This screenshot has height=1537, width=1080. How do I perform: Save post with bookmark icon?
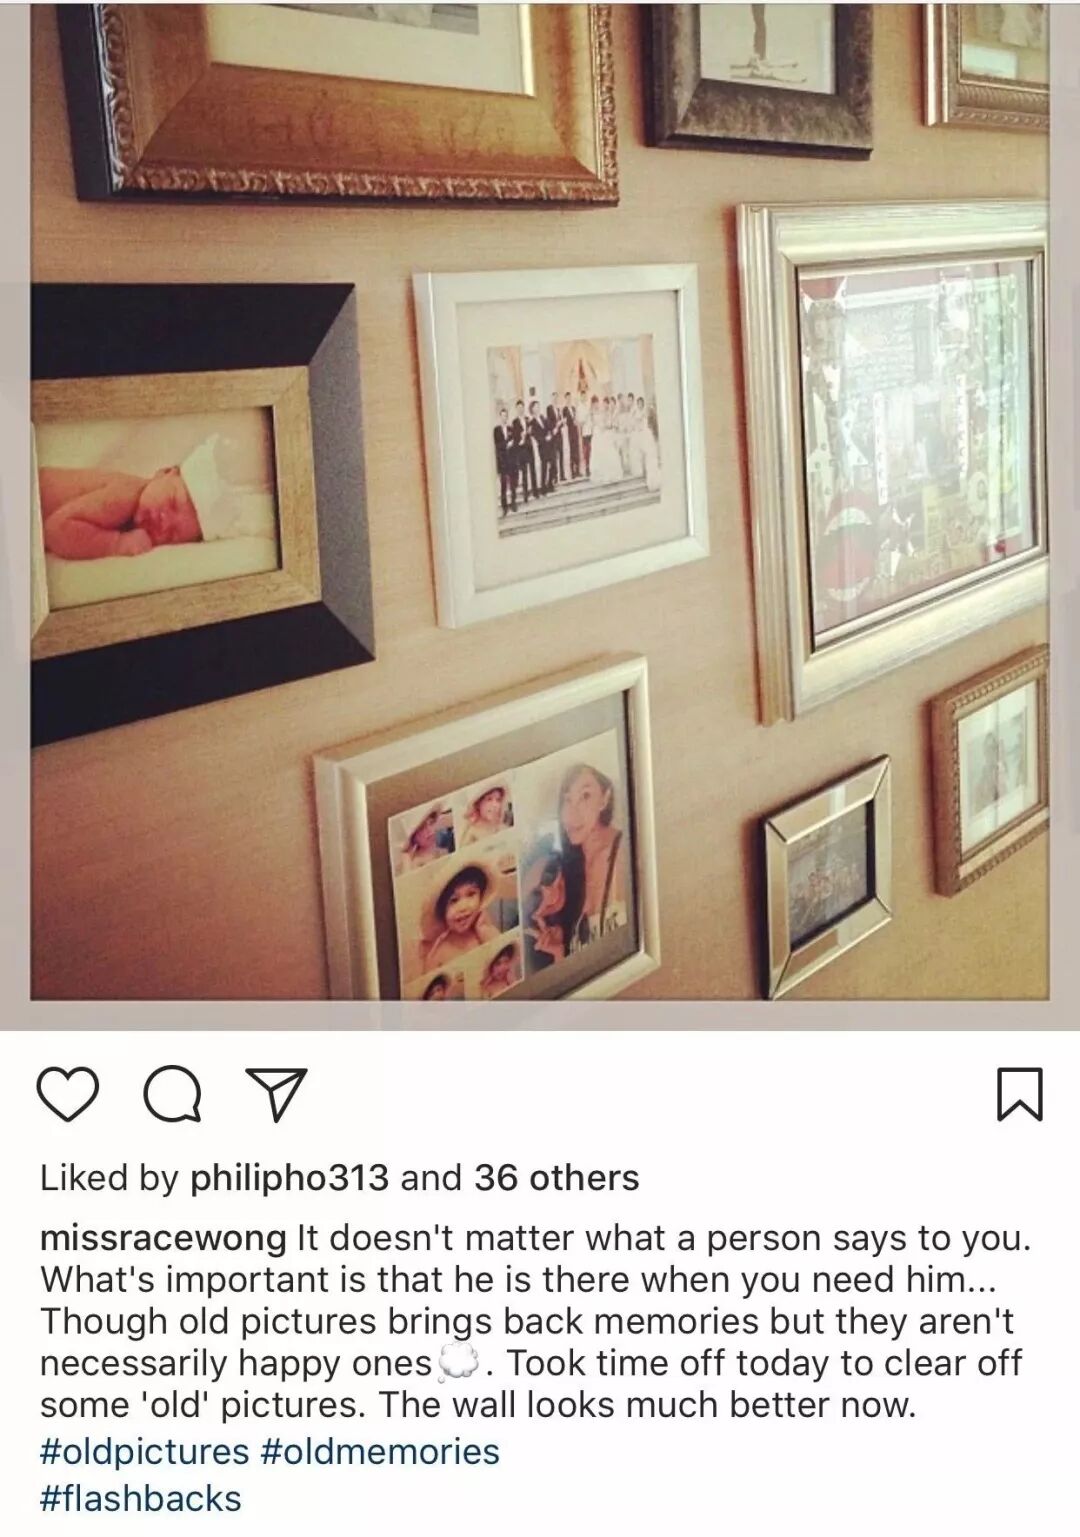click(x=1020, y=1094)
